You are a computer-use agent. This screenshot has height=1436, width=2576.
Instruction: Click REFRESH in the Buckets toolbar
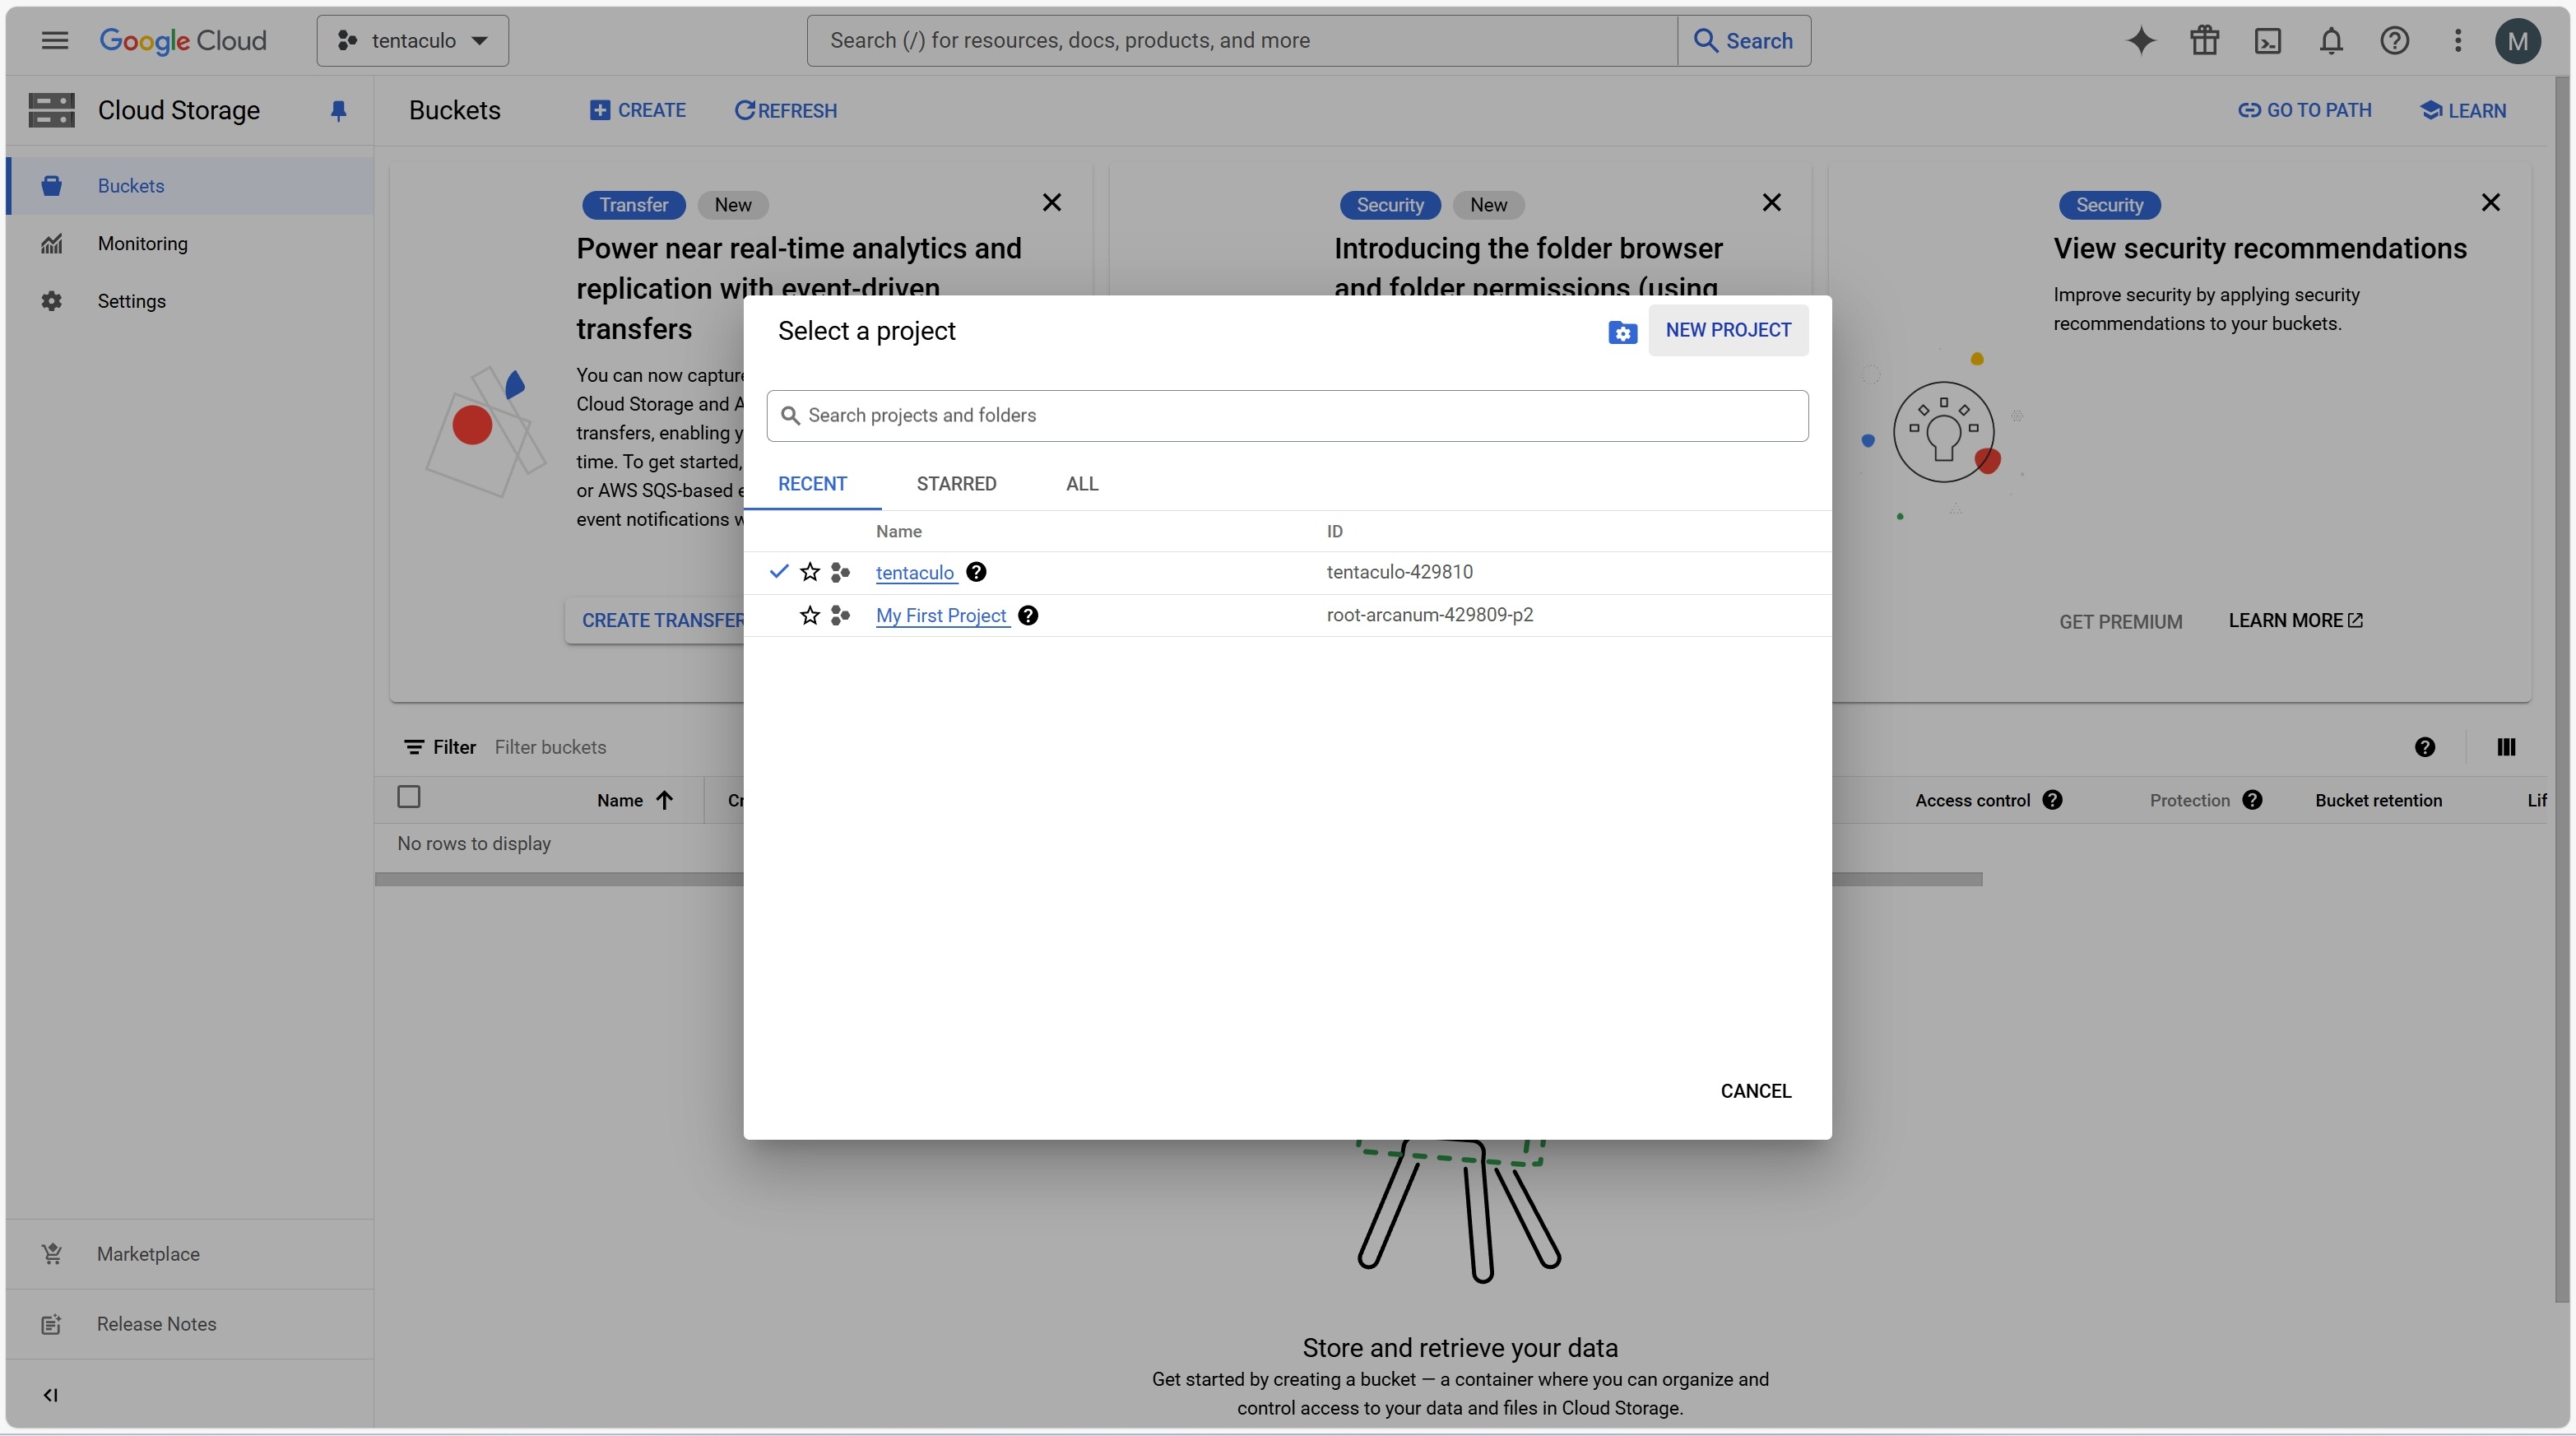pyautogui.click(x=786, y=111)
